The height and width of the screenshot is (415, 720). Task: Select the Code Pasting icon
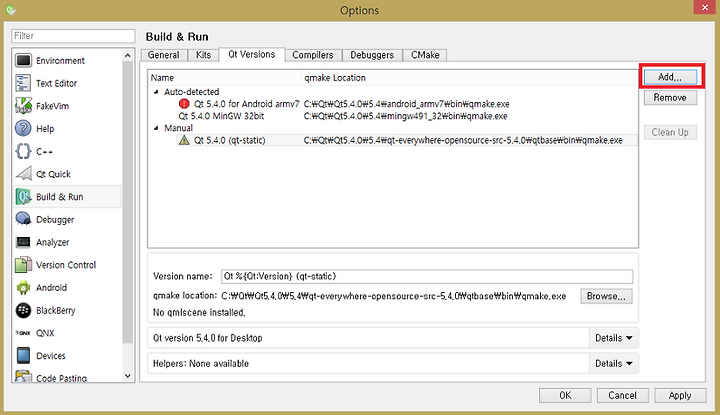click(23, 376)
